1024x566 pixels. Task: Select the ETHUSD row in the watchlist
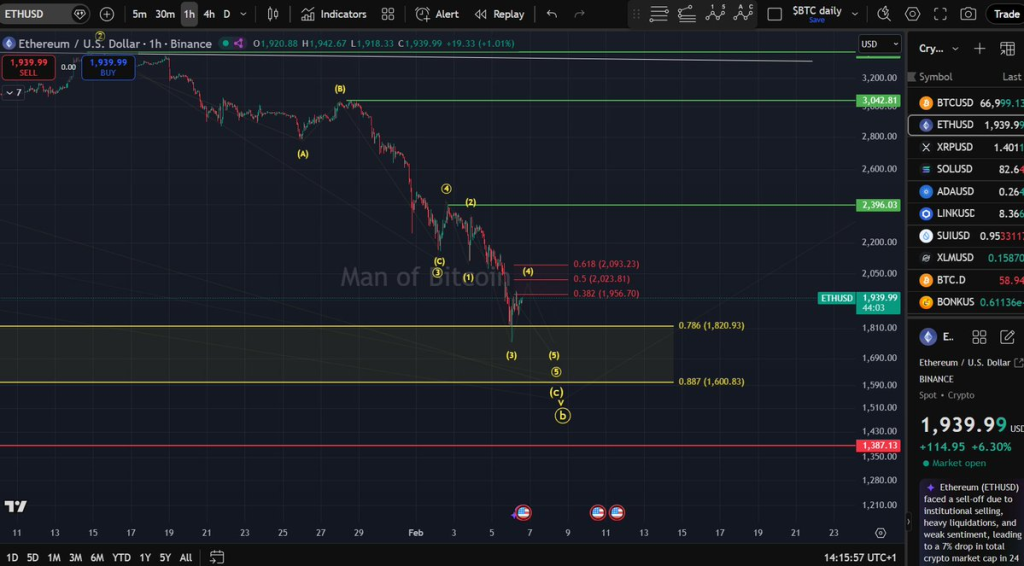[x=967, y=125]
